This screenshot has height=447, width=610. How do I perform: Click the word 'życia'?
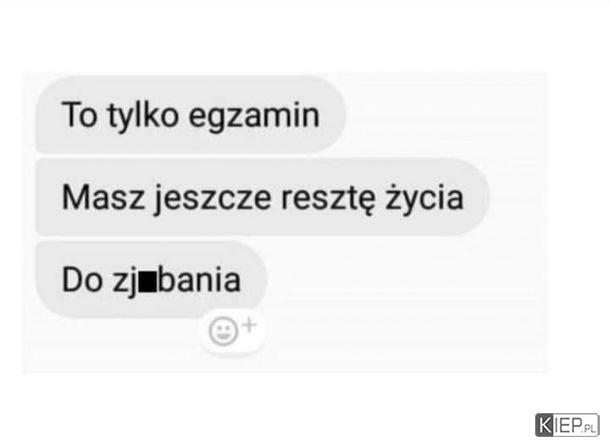tap(424, 198)
